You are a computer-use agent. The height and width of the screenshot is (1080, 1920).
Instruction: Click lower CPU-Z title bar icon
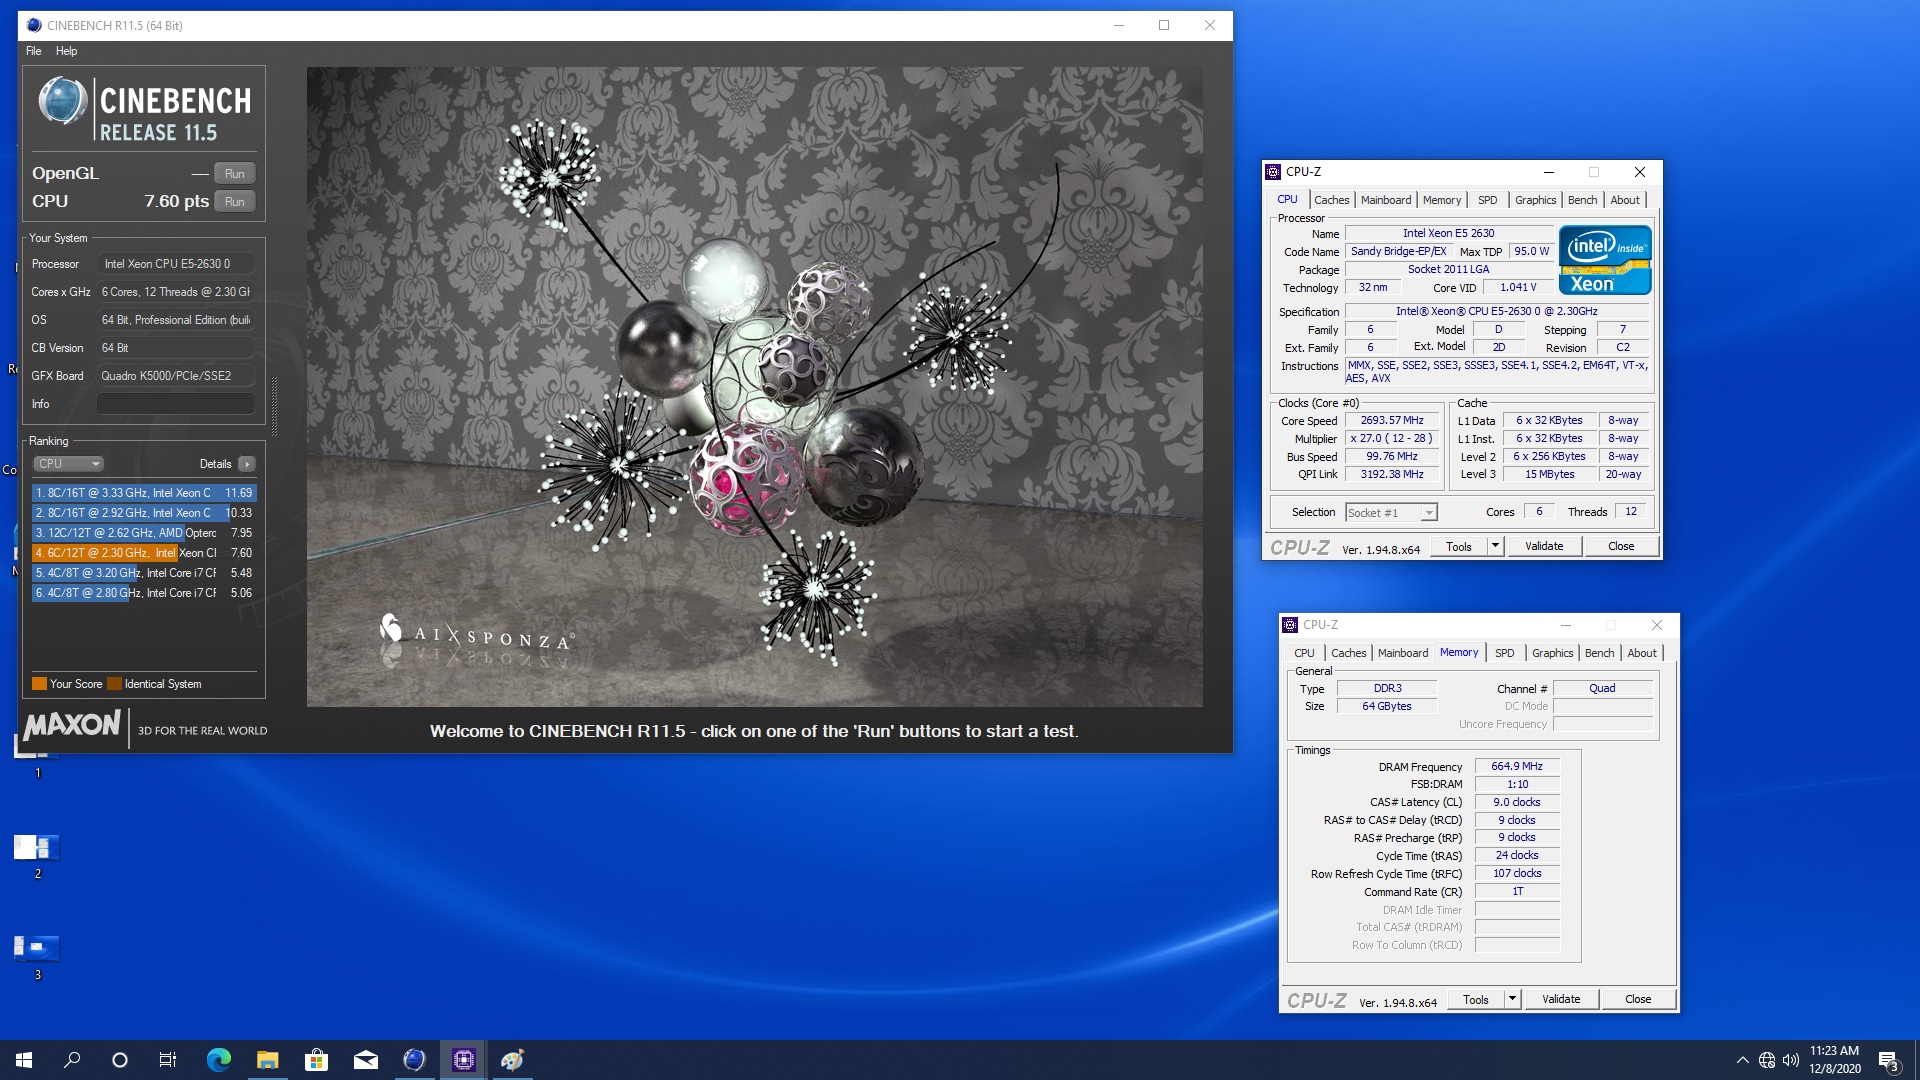(1290, 625)
